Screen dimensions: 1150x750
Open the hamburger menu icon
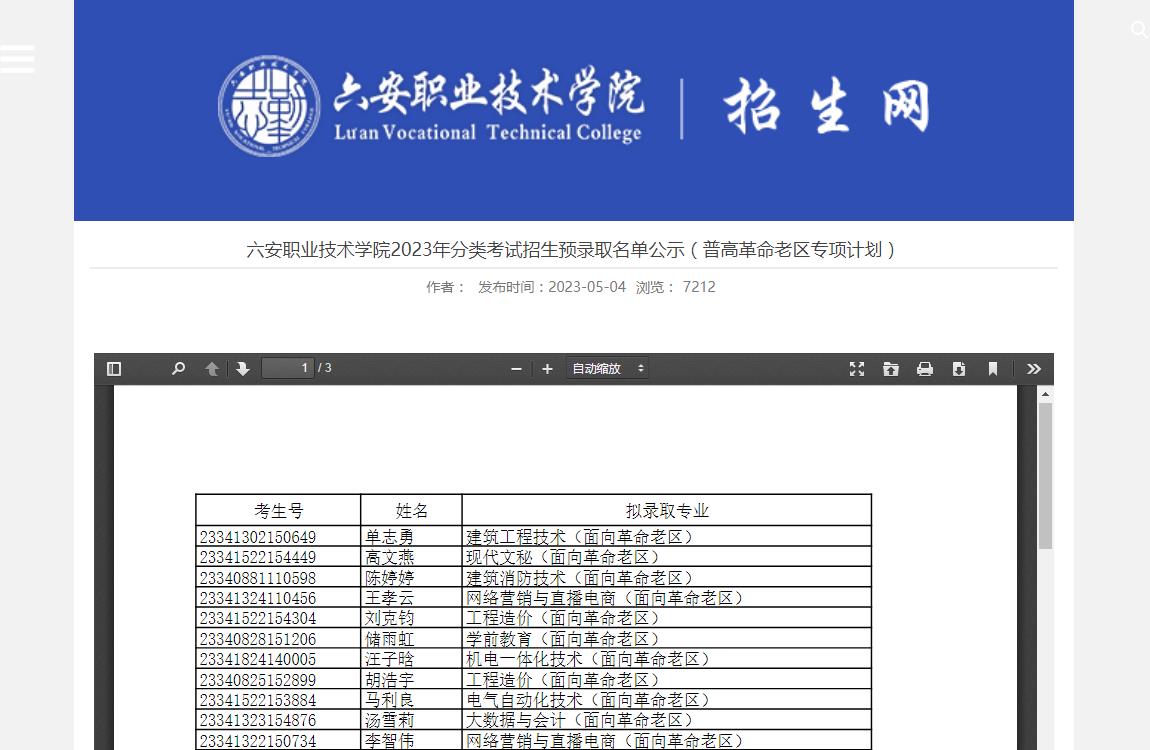(x=17, y=59)
